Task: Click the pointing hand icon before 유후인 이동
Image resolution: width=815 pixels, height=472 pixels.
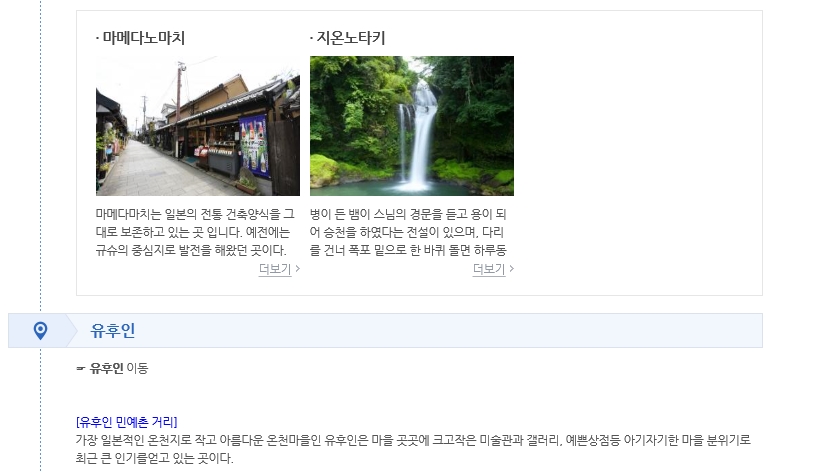Action: [80, 368]
